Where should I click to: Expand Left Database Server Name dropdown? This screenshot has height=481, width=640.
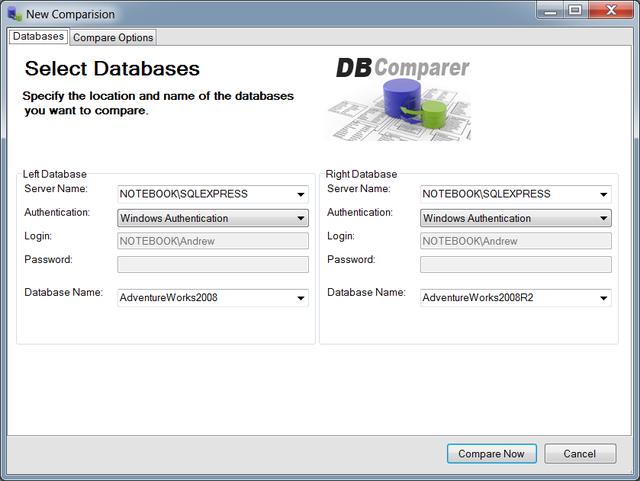pos(300,194)
